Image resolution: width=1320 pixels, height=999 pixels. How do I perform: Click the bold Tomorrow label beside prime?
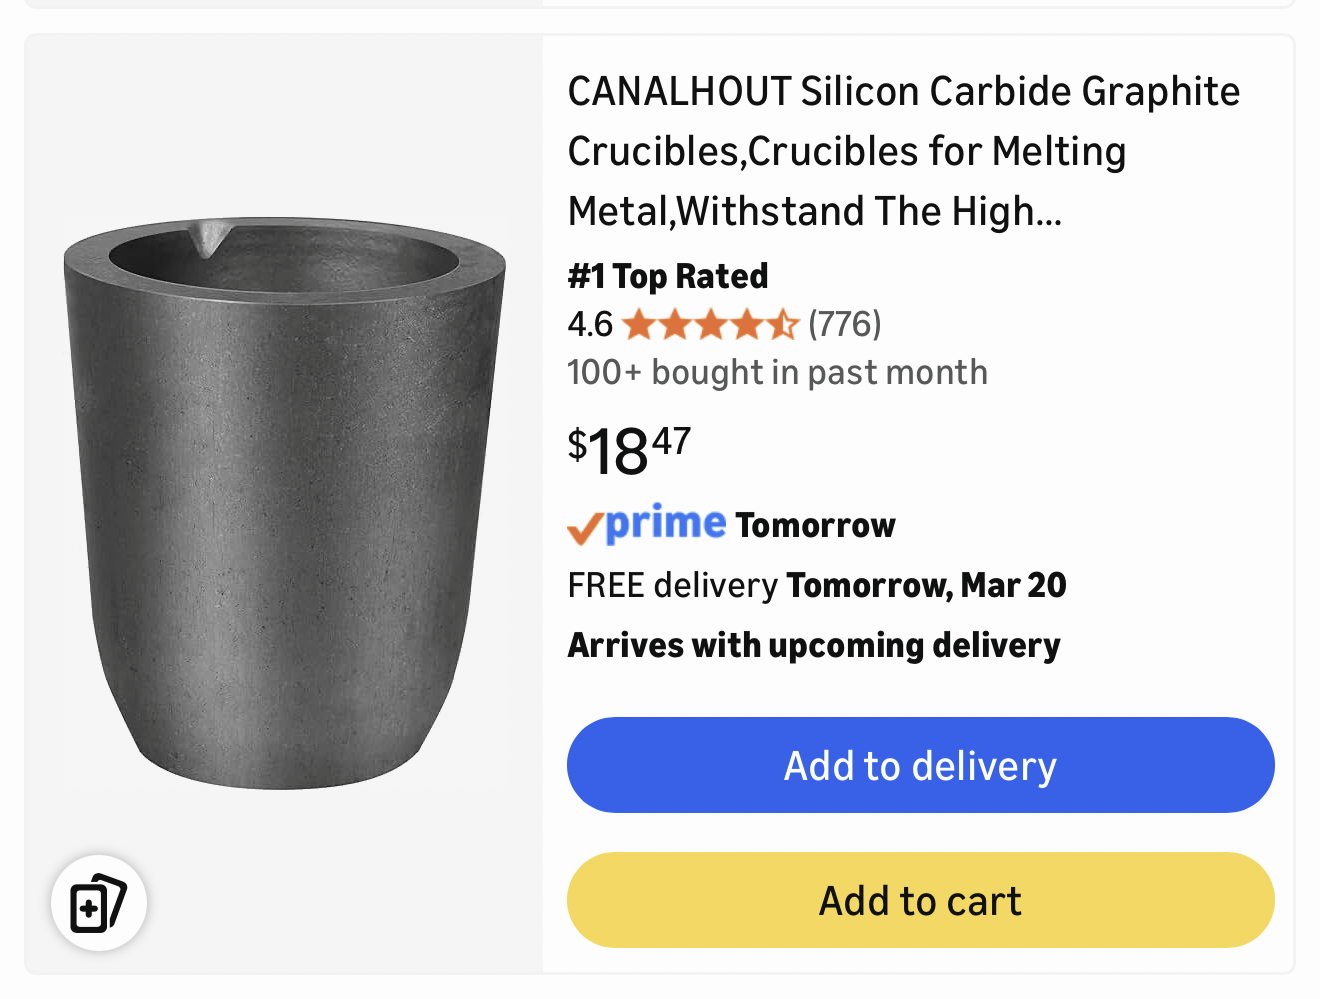[815, 525]
